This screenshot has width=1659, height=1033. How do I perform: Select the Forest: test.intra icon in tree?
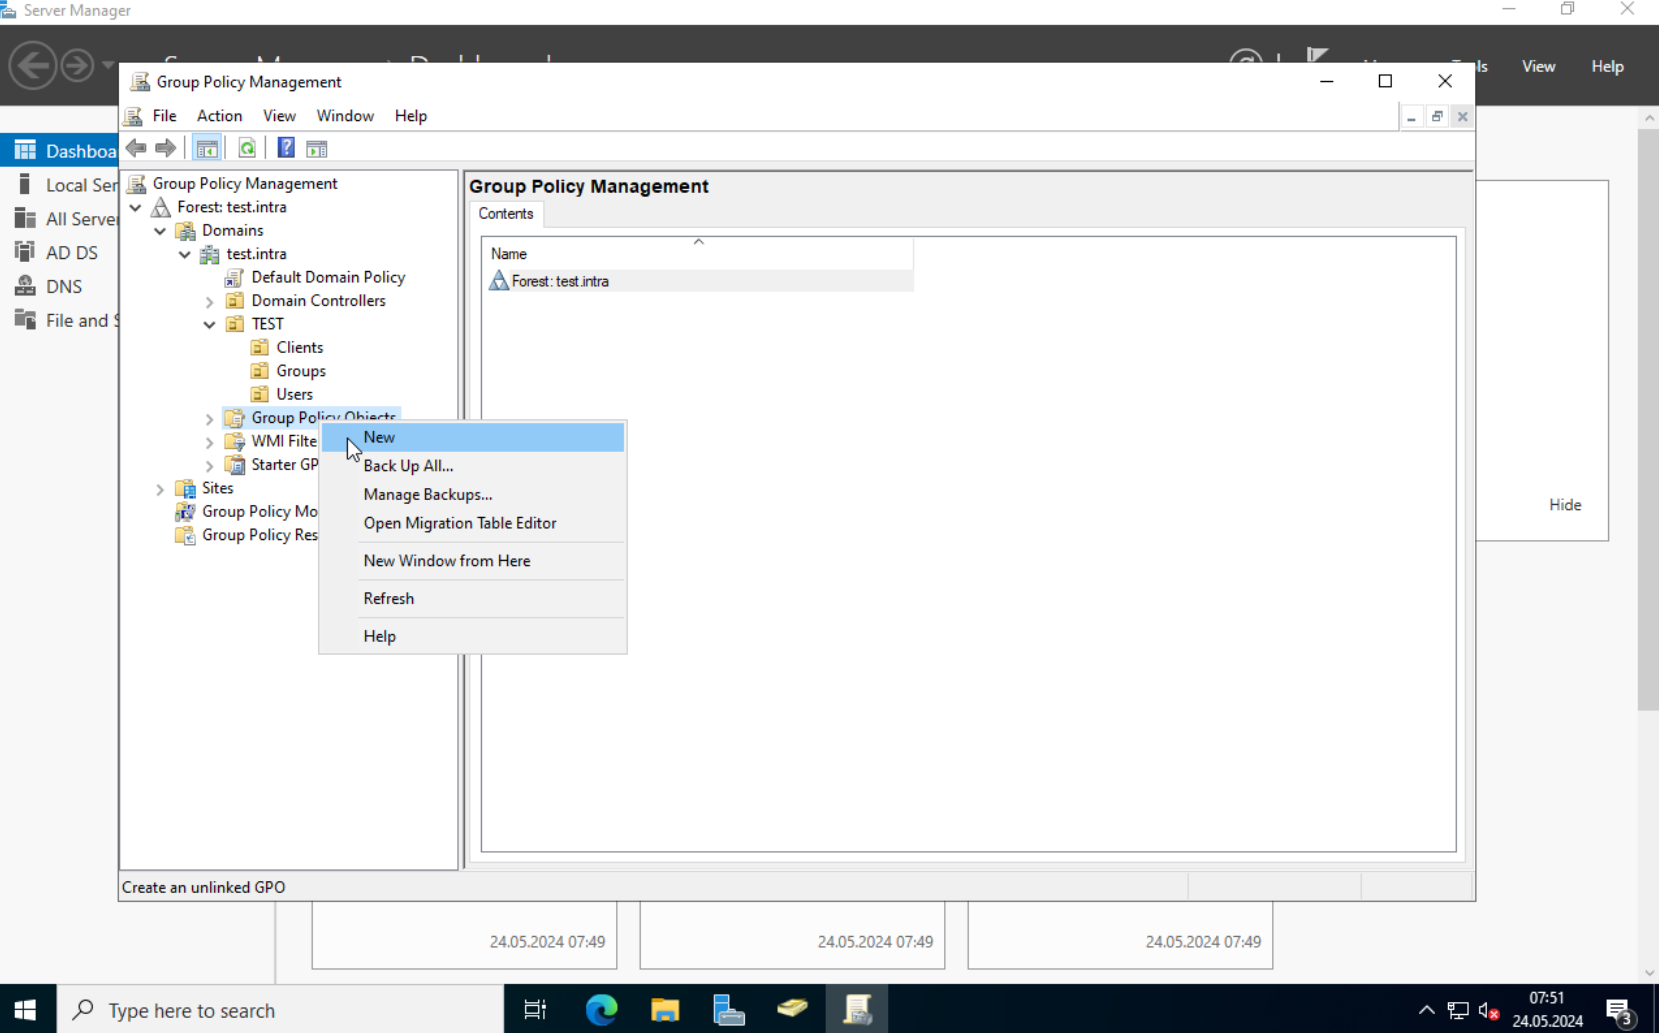(x=161, y=207)
